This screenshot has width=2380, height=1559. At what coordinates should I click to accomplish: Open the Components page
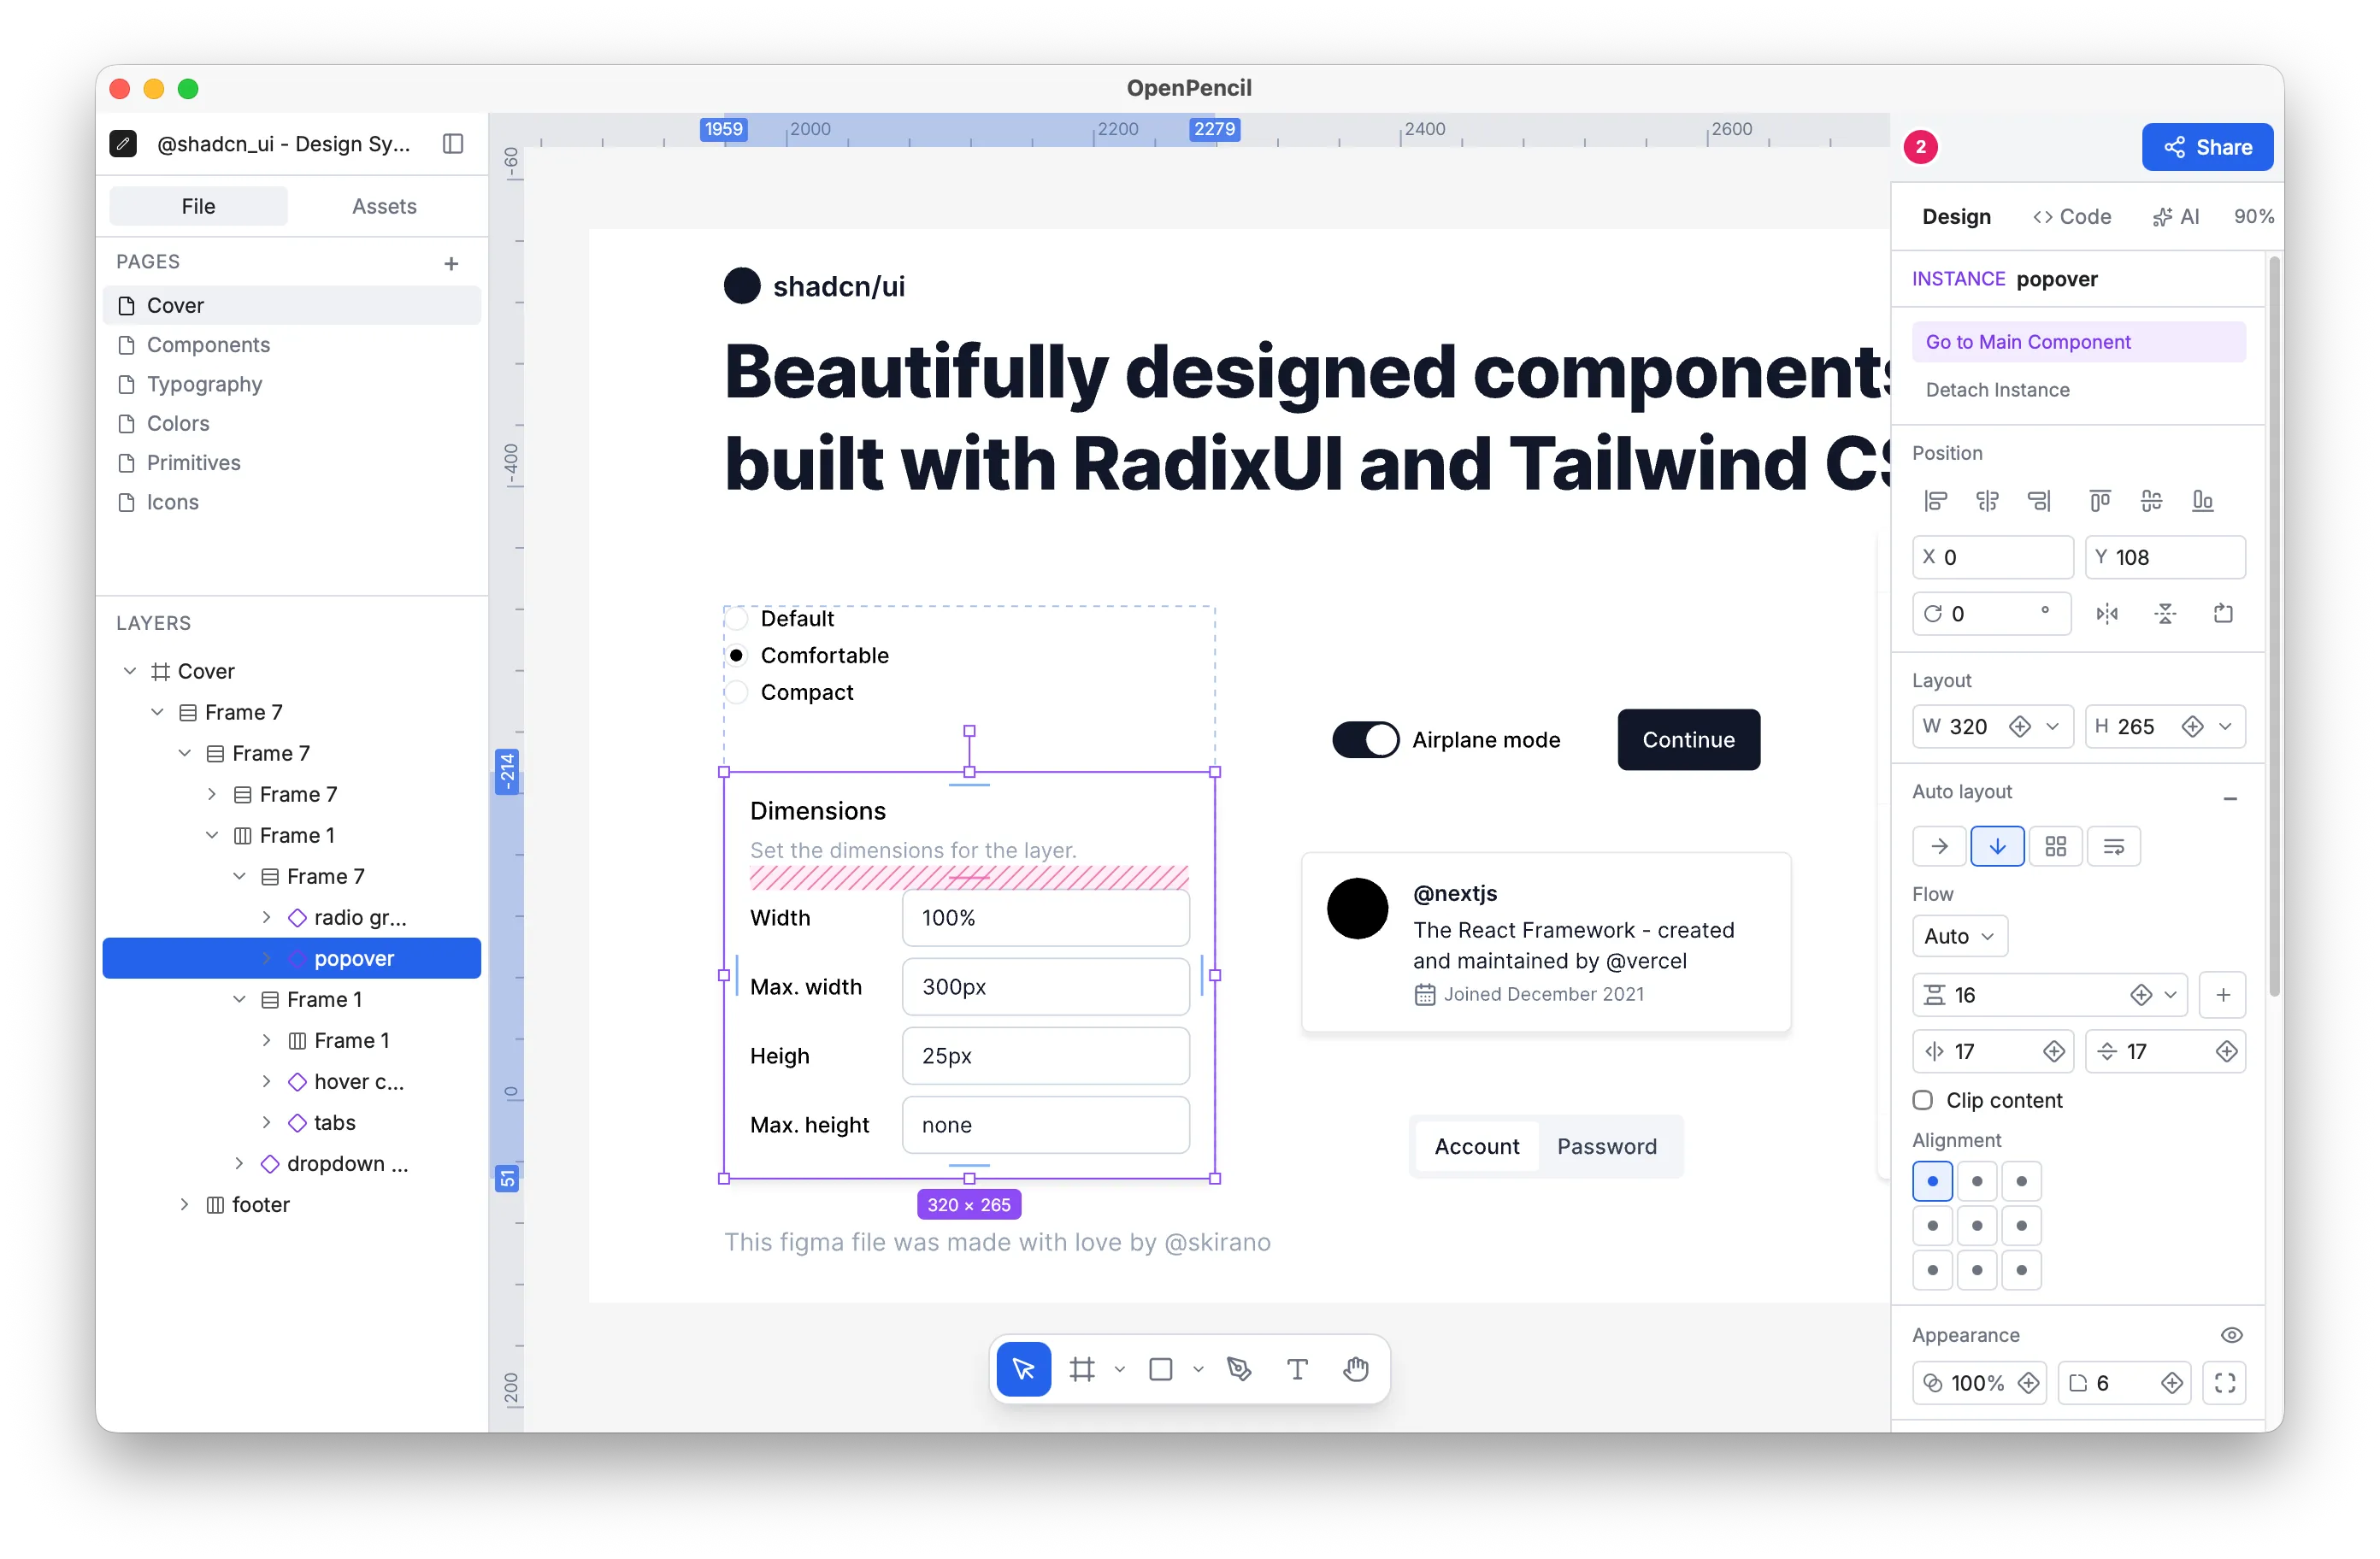pyautogui.click(x=292, y=345)
